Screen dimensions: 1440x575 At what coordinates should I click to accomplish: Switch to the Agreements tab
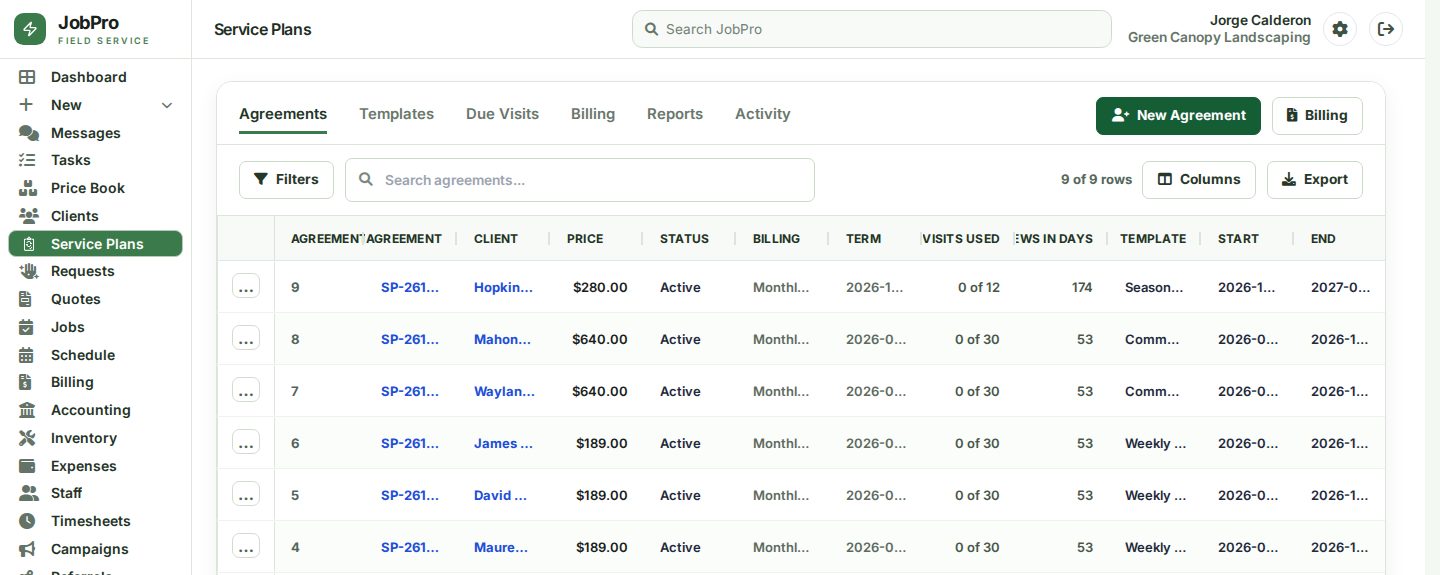(283, 114)
